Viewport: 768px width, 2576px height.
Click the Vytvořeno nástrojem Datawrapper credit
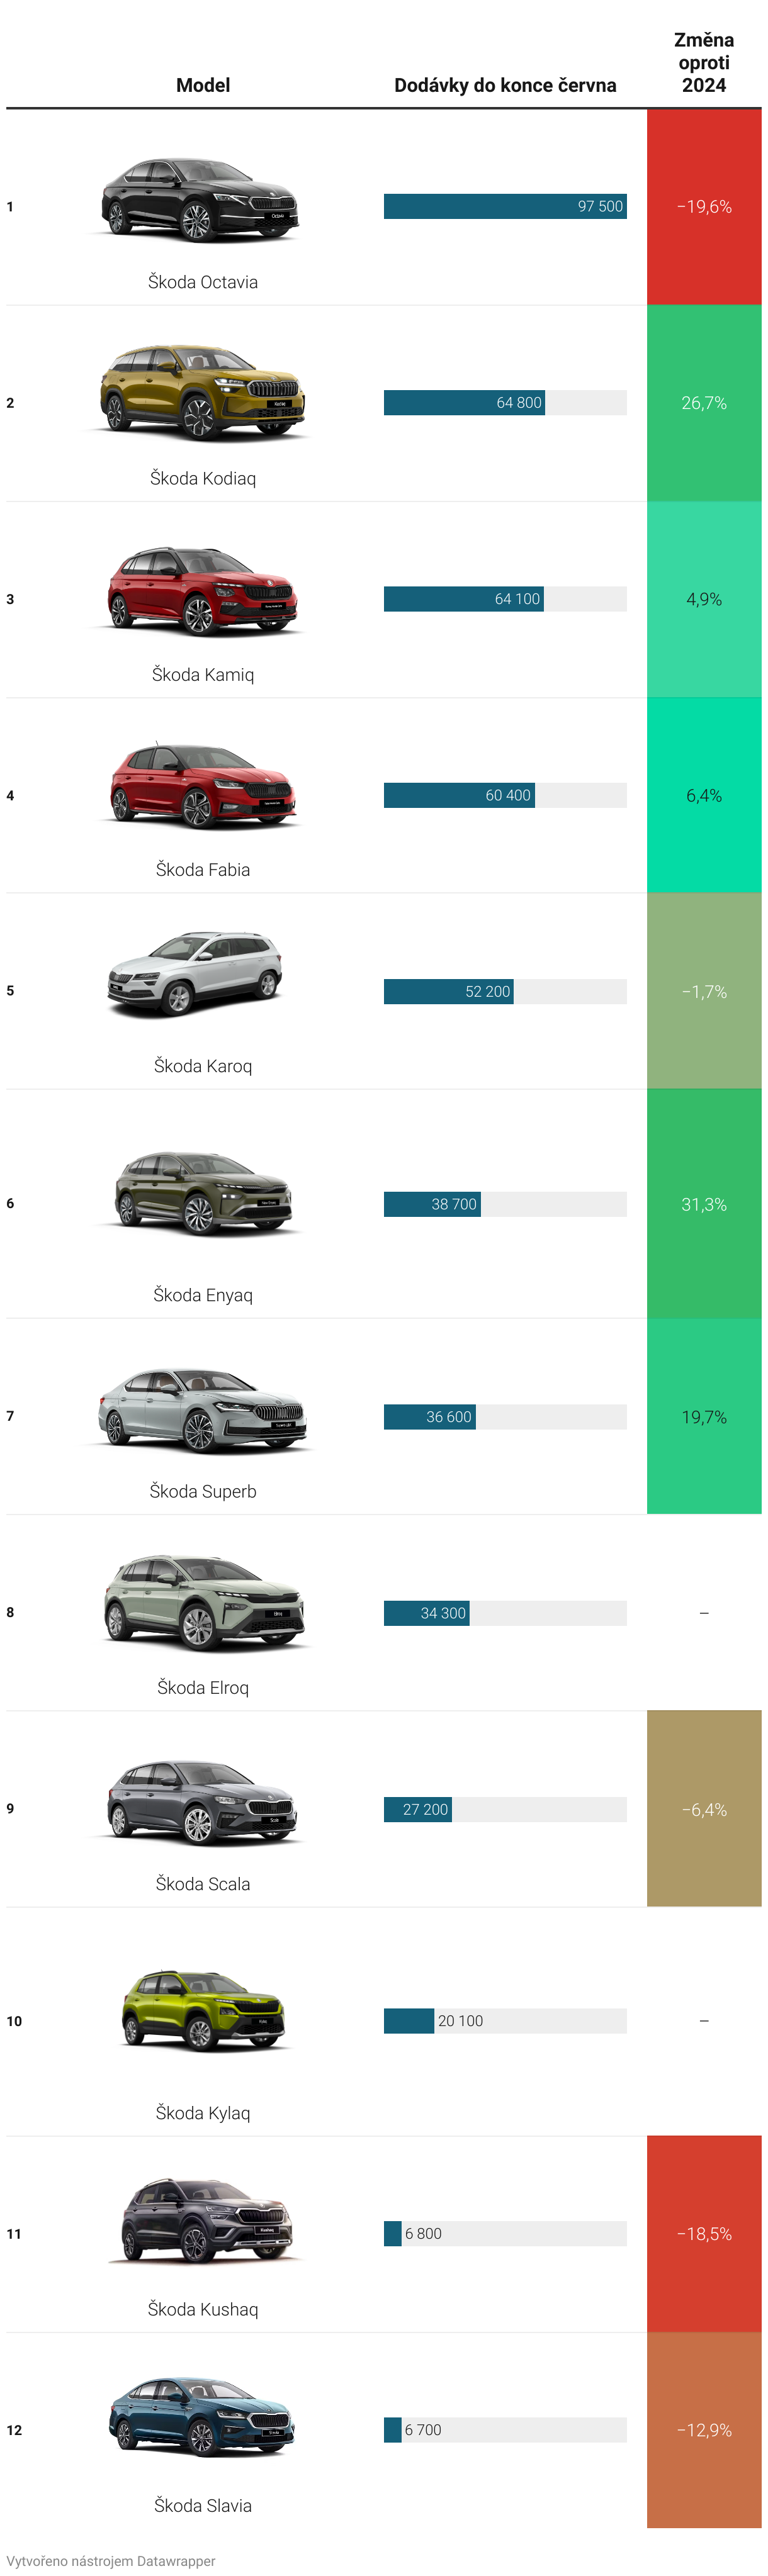pos(111,2561)
